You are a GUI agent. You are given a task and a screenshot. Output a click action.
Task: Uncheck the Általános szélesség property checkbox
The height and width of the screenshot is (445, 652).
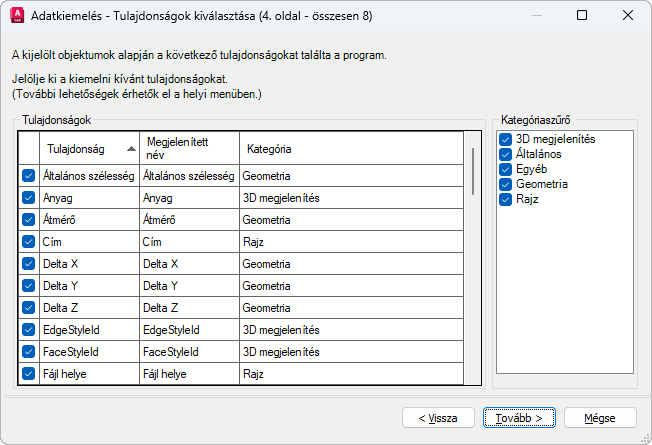(x=28, y=176)
